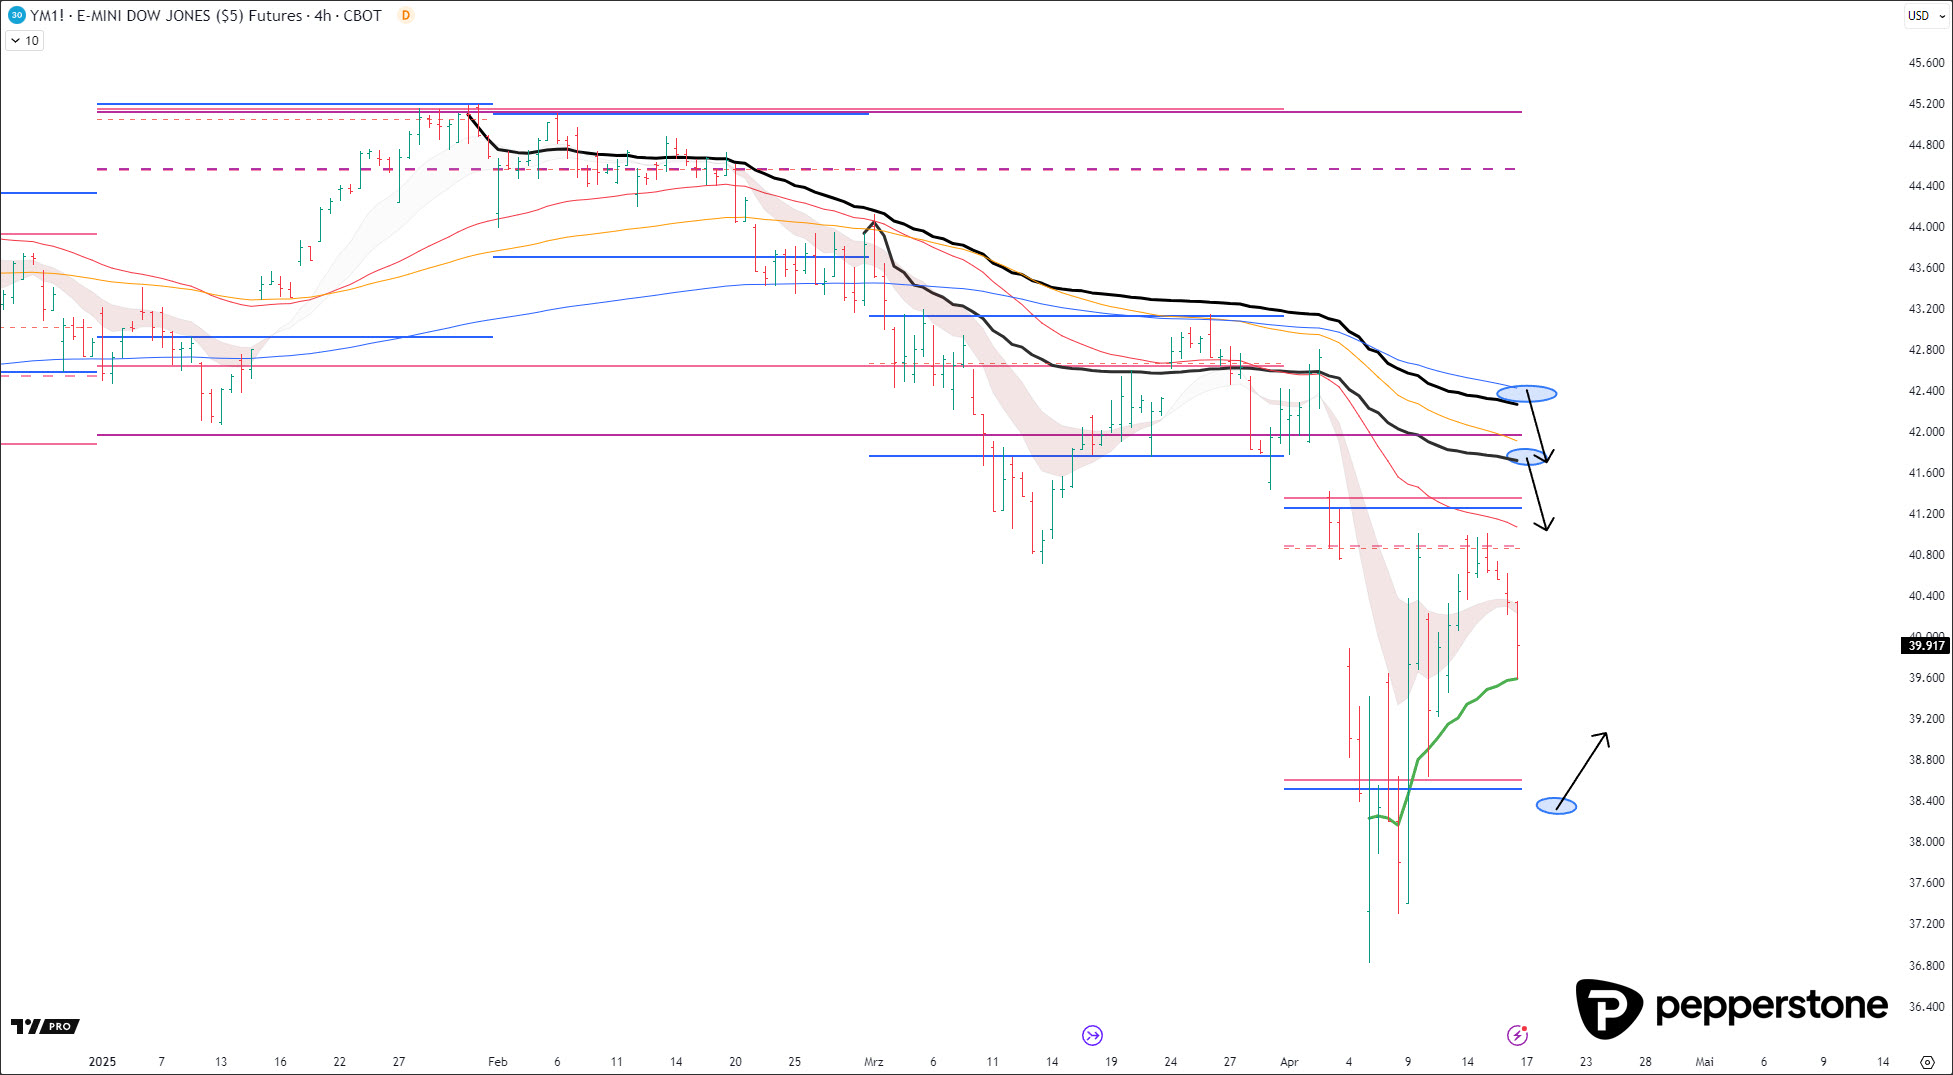
Task: Expand the "10" dropdown under the symbol title
Action: [22, 40]
